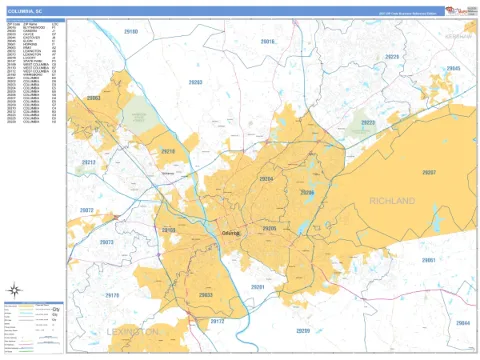This screenshot has height=360, width=480.
Task: Select ZIP label 29172
Action: (217, 321)
